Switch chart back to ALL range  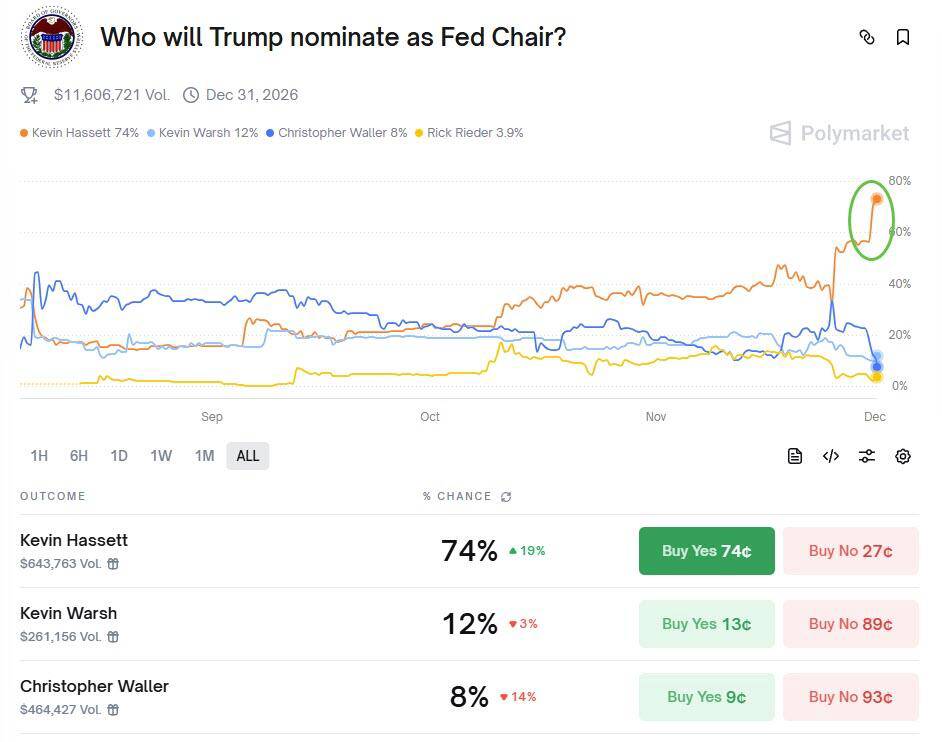tap(247, 455)
